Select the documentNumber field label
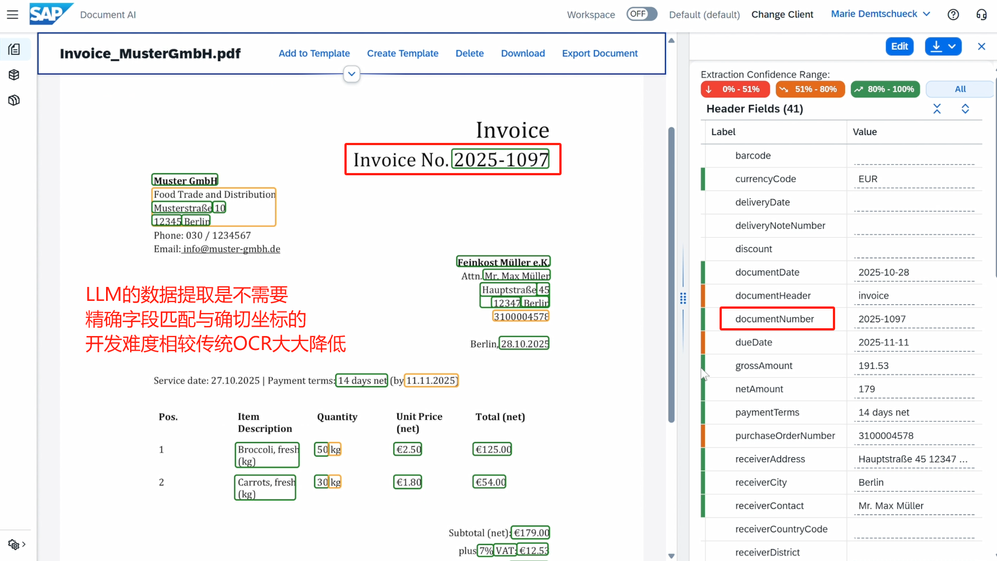 click(x=774, y=319)
